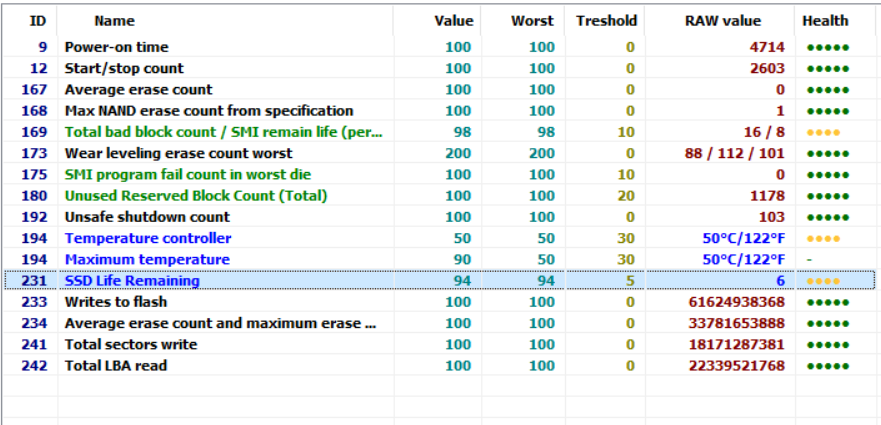Viewport: 881px width, 425px height.
Task: Select Total bad block count row
Action: pos(224,132)
